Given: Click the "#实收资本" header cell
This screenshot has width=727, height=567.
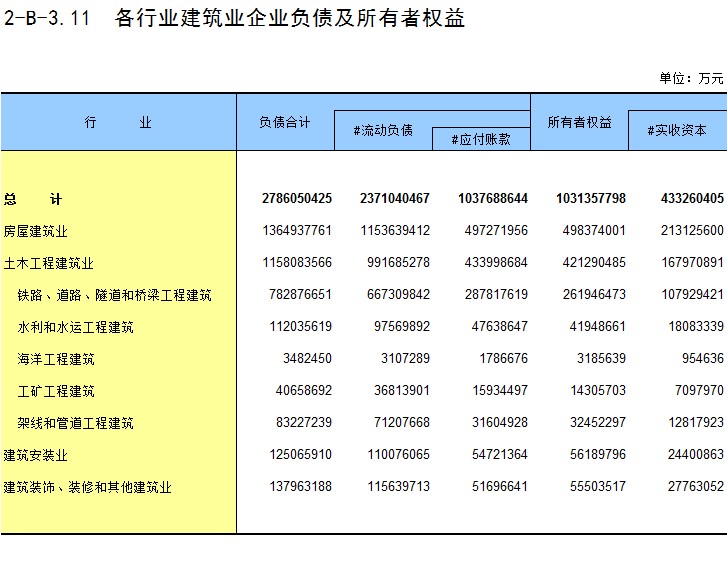Looking at the screenshot, I should [677, 131].
